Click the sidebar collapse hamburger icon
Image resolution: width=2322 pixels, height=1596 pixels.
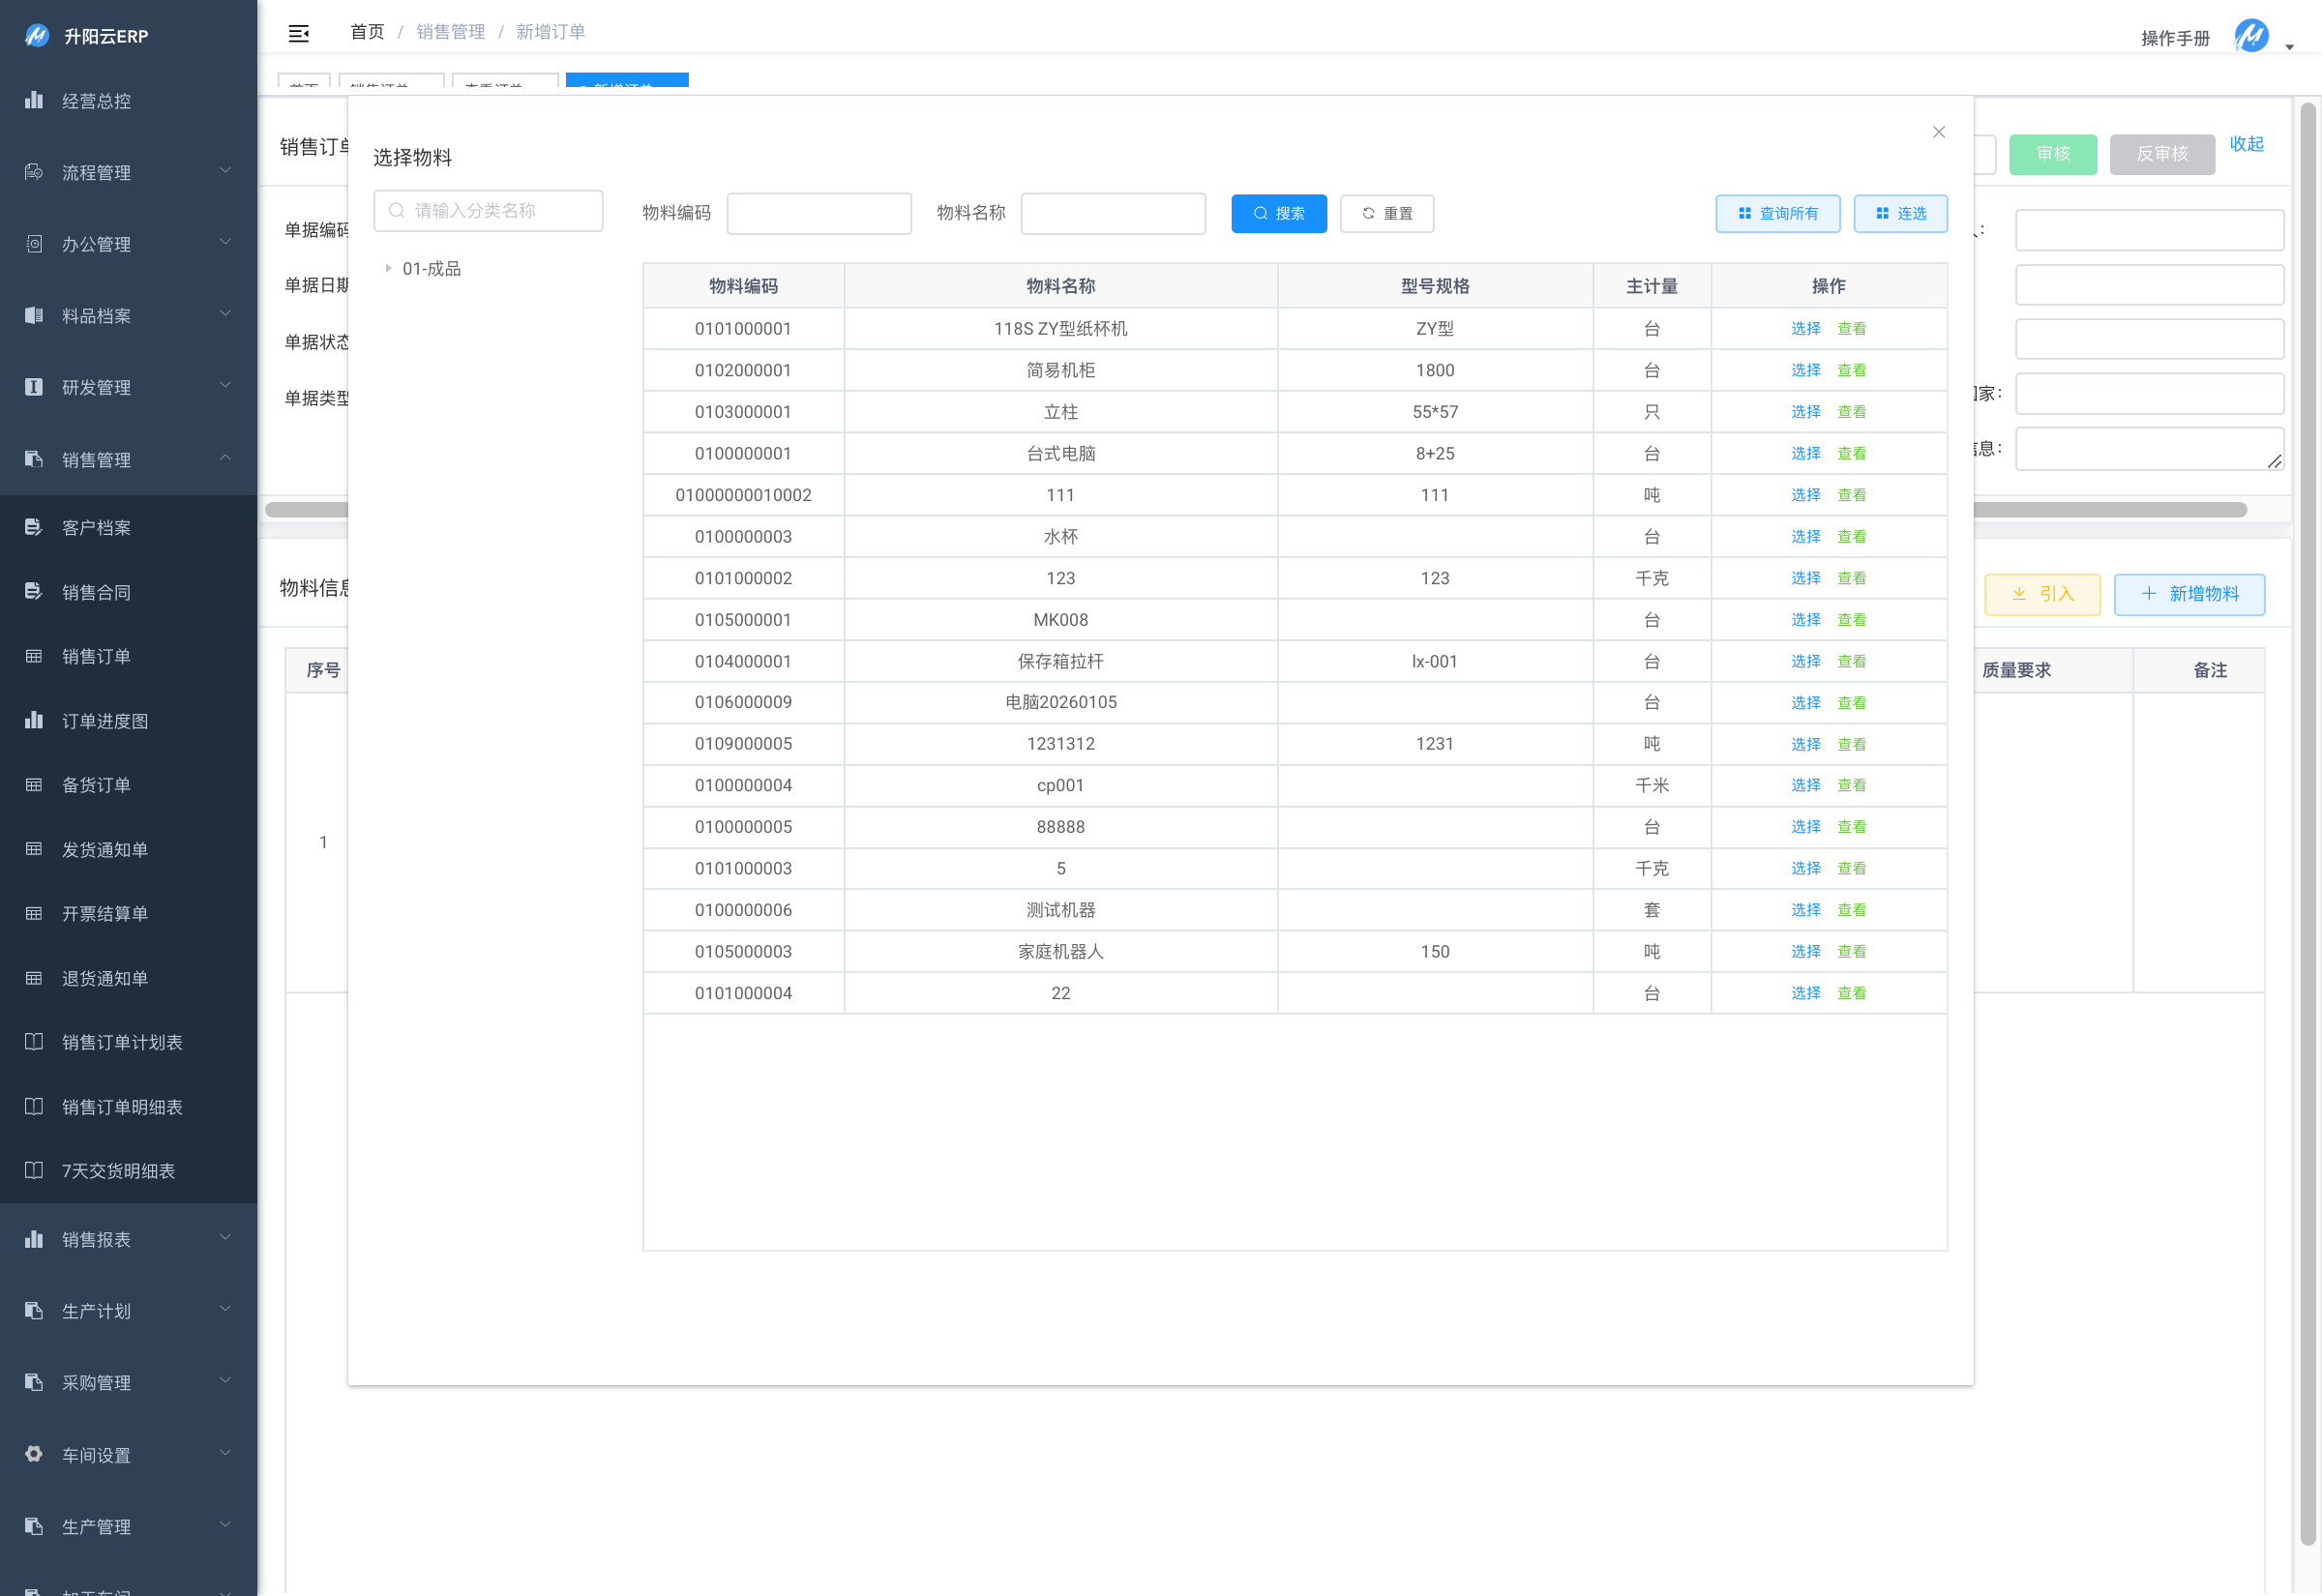point(298,34)
